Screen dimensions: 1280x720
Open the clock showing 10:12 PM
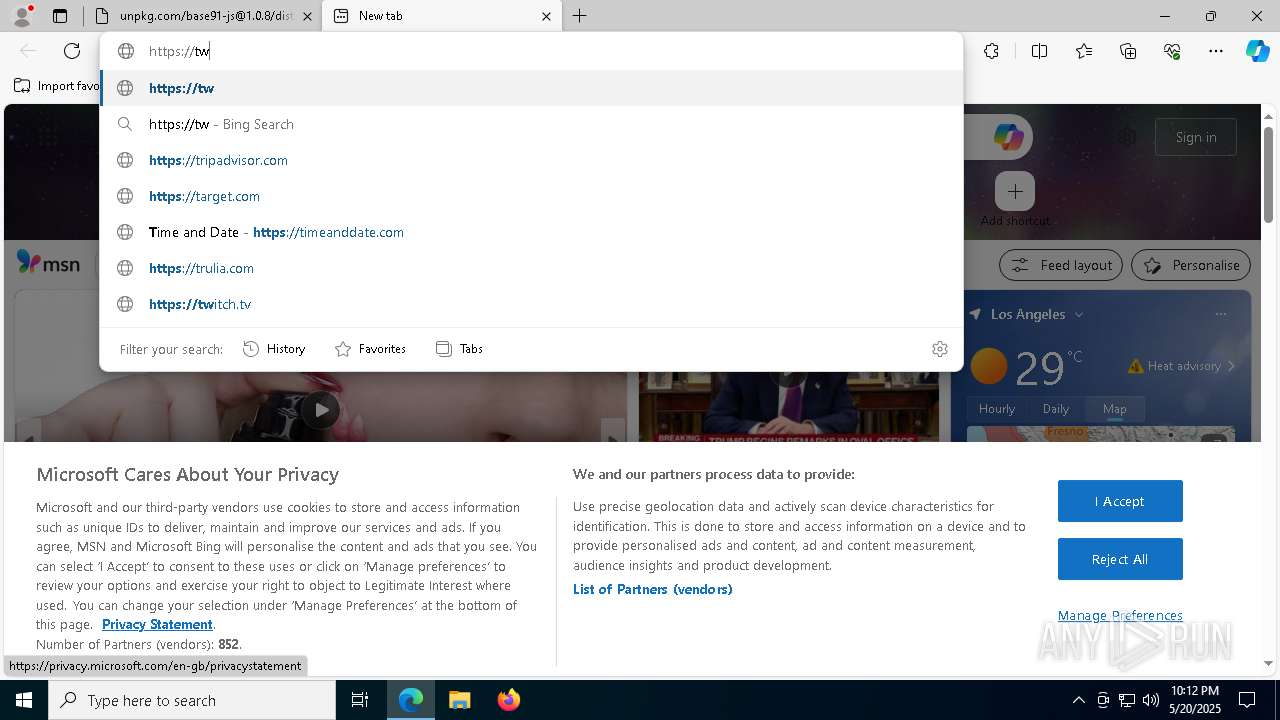click(x=1194, y=700)
